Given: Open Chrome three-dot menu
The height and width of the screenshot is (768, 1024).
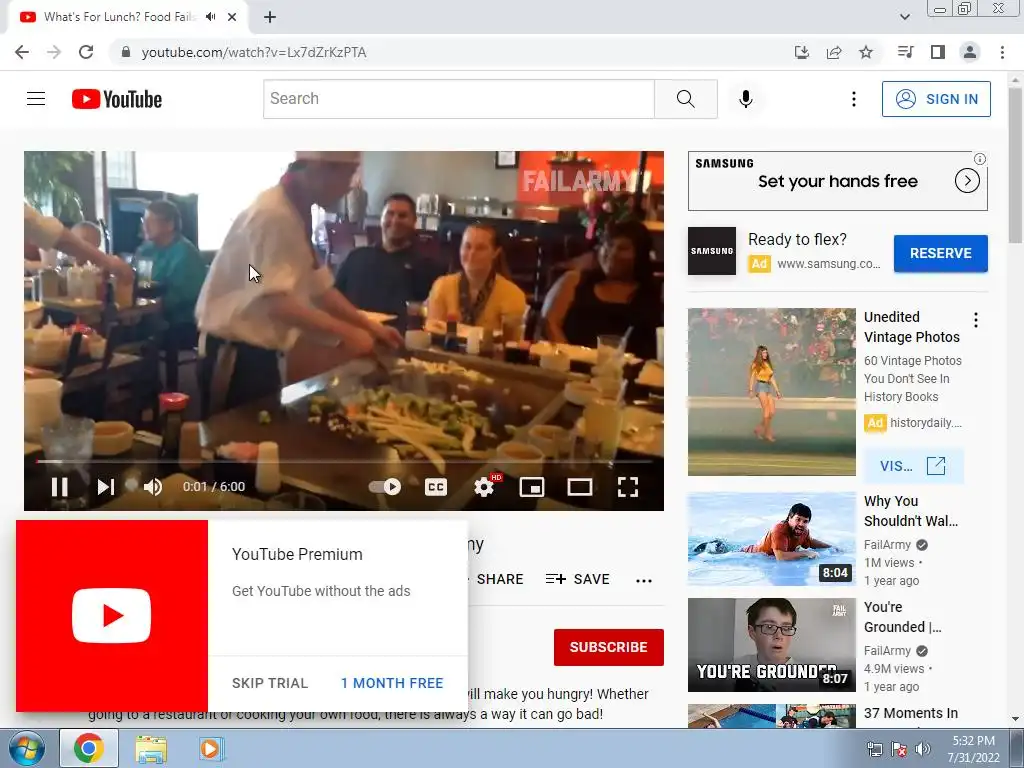Looking at the screenshot, I should [1002, 52].
